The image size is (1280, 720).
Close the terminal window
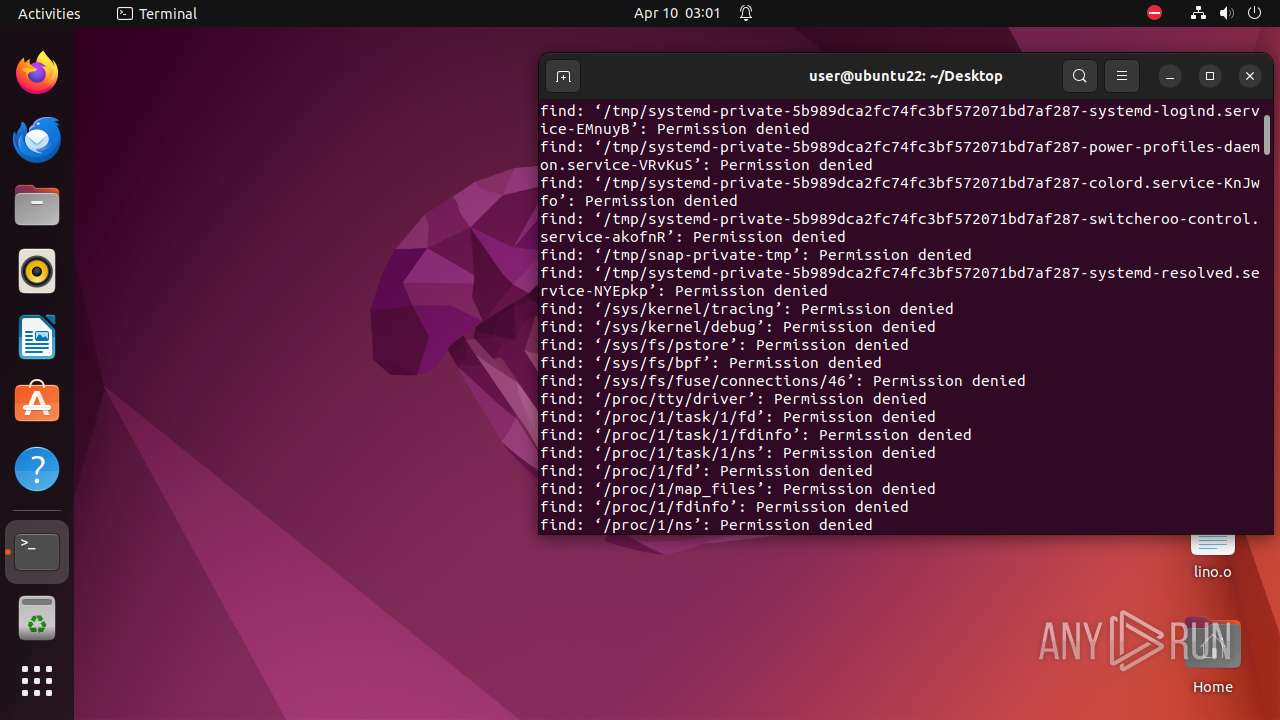pyautogui.click(x=1250, y=76)
